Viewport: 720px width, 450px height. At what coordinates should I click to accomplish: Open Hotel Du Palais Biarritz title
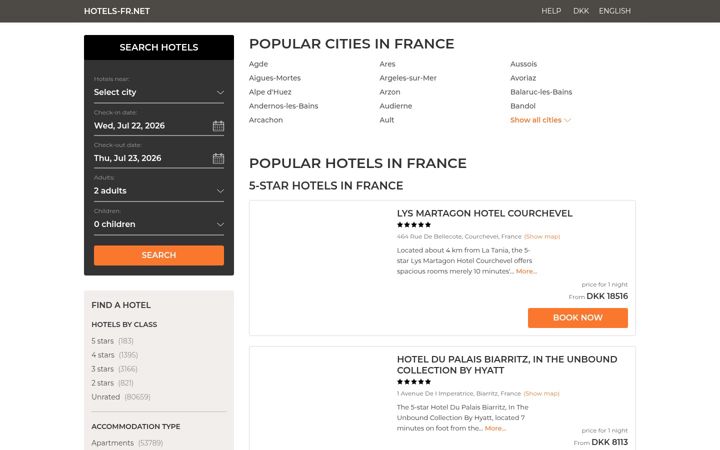pyautogui.click(x=507, y=365)
